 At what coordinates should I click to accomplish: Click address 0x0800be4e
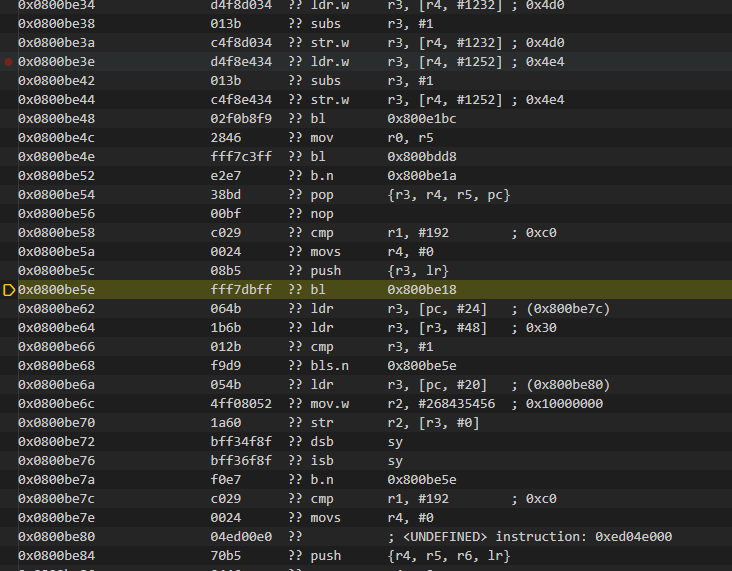(x=56, y=157)
